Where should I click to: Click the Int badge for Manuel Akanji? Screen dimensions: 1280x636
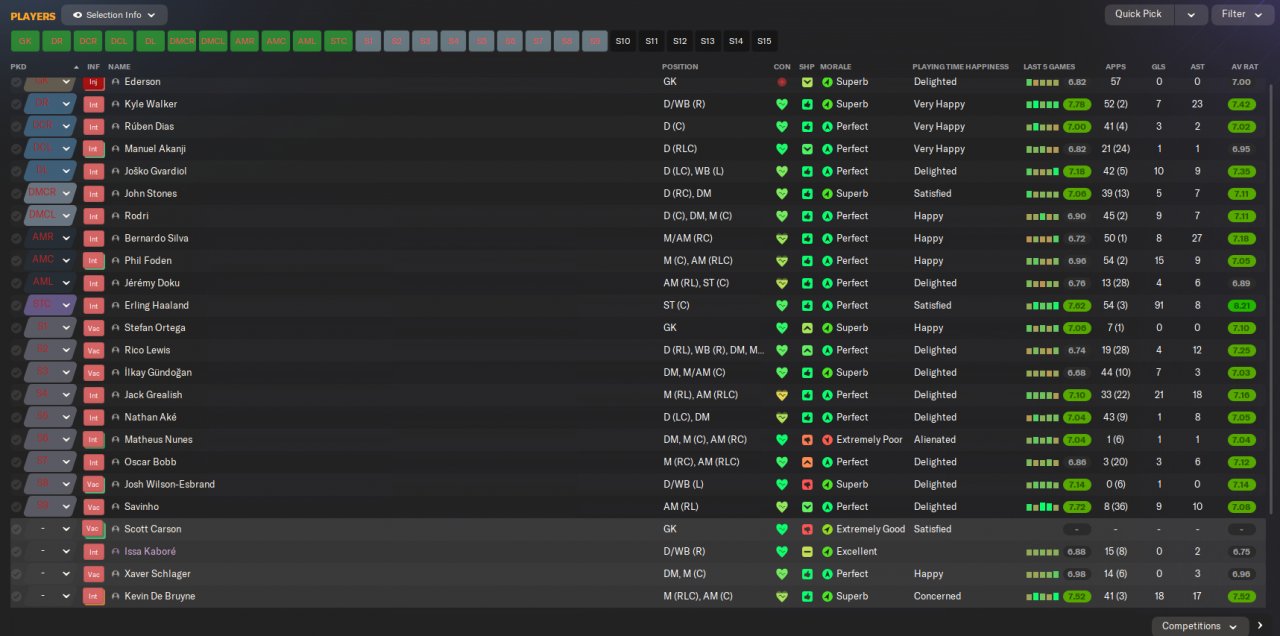94,149
